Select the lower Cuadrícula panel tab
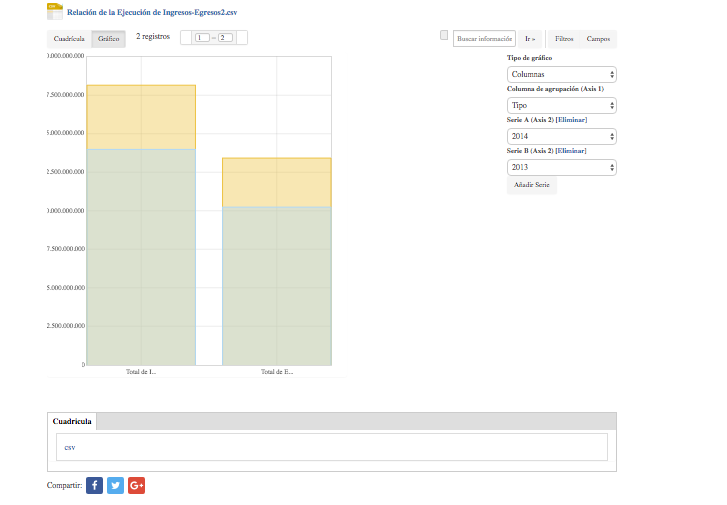The image size is (727, 505). tap(72, 422)
